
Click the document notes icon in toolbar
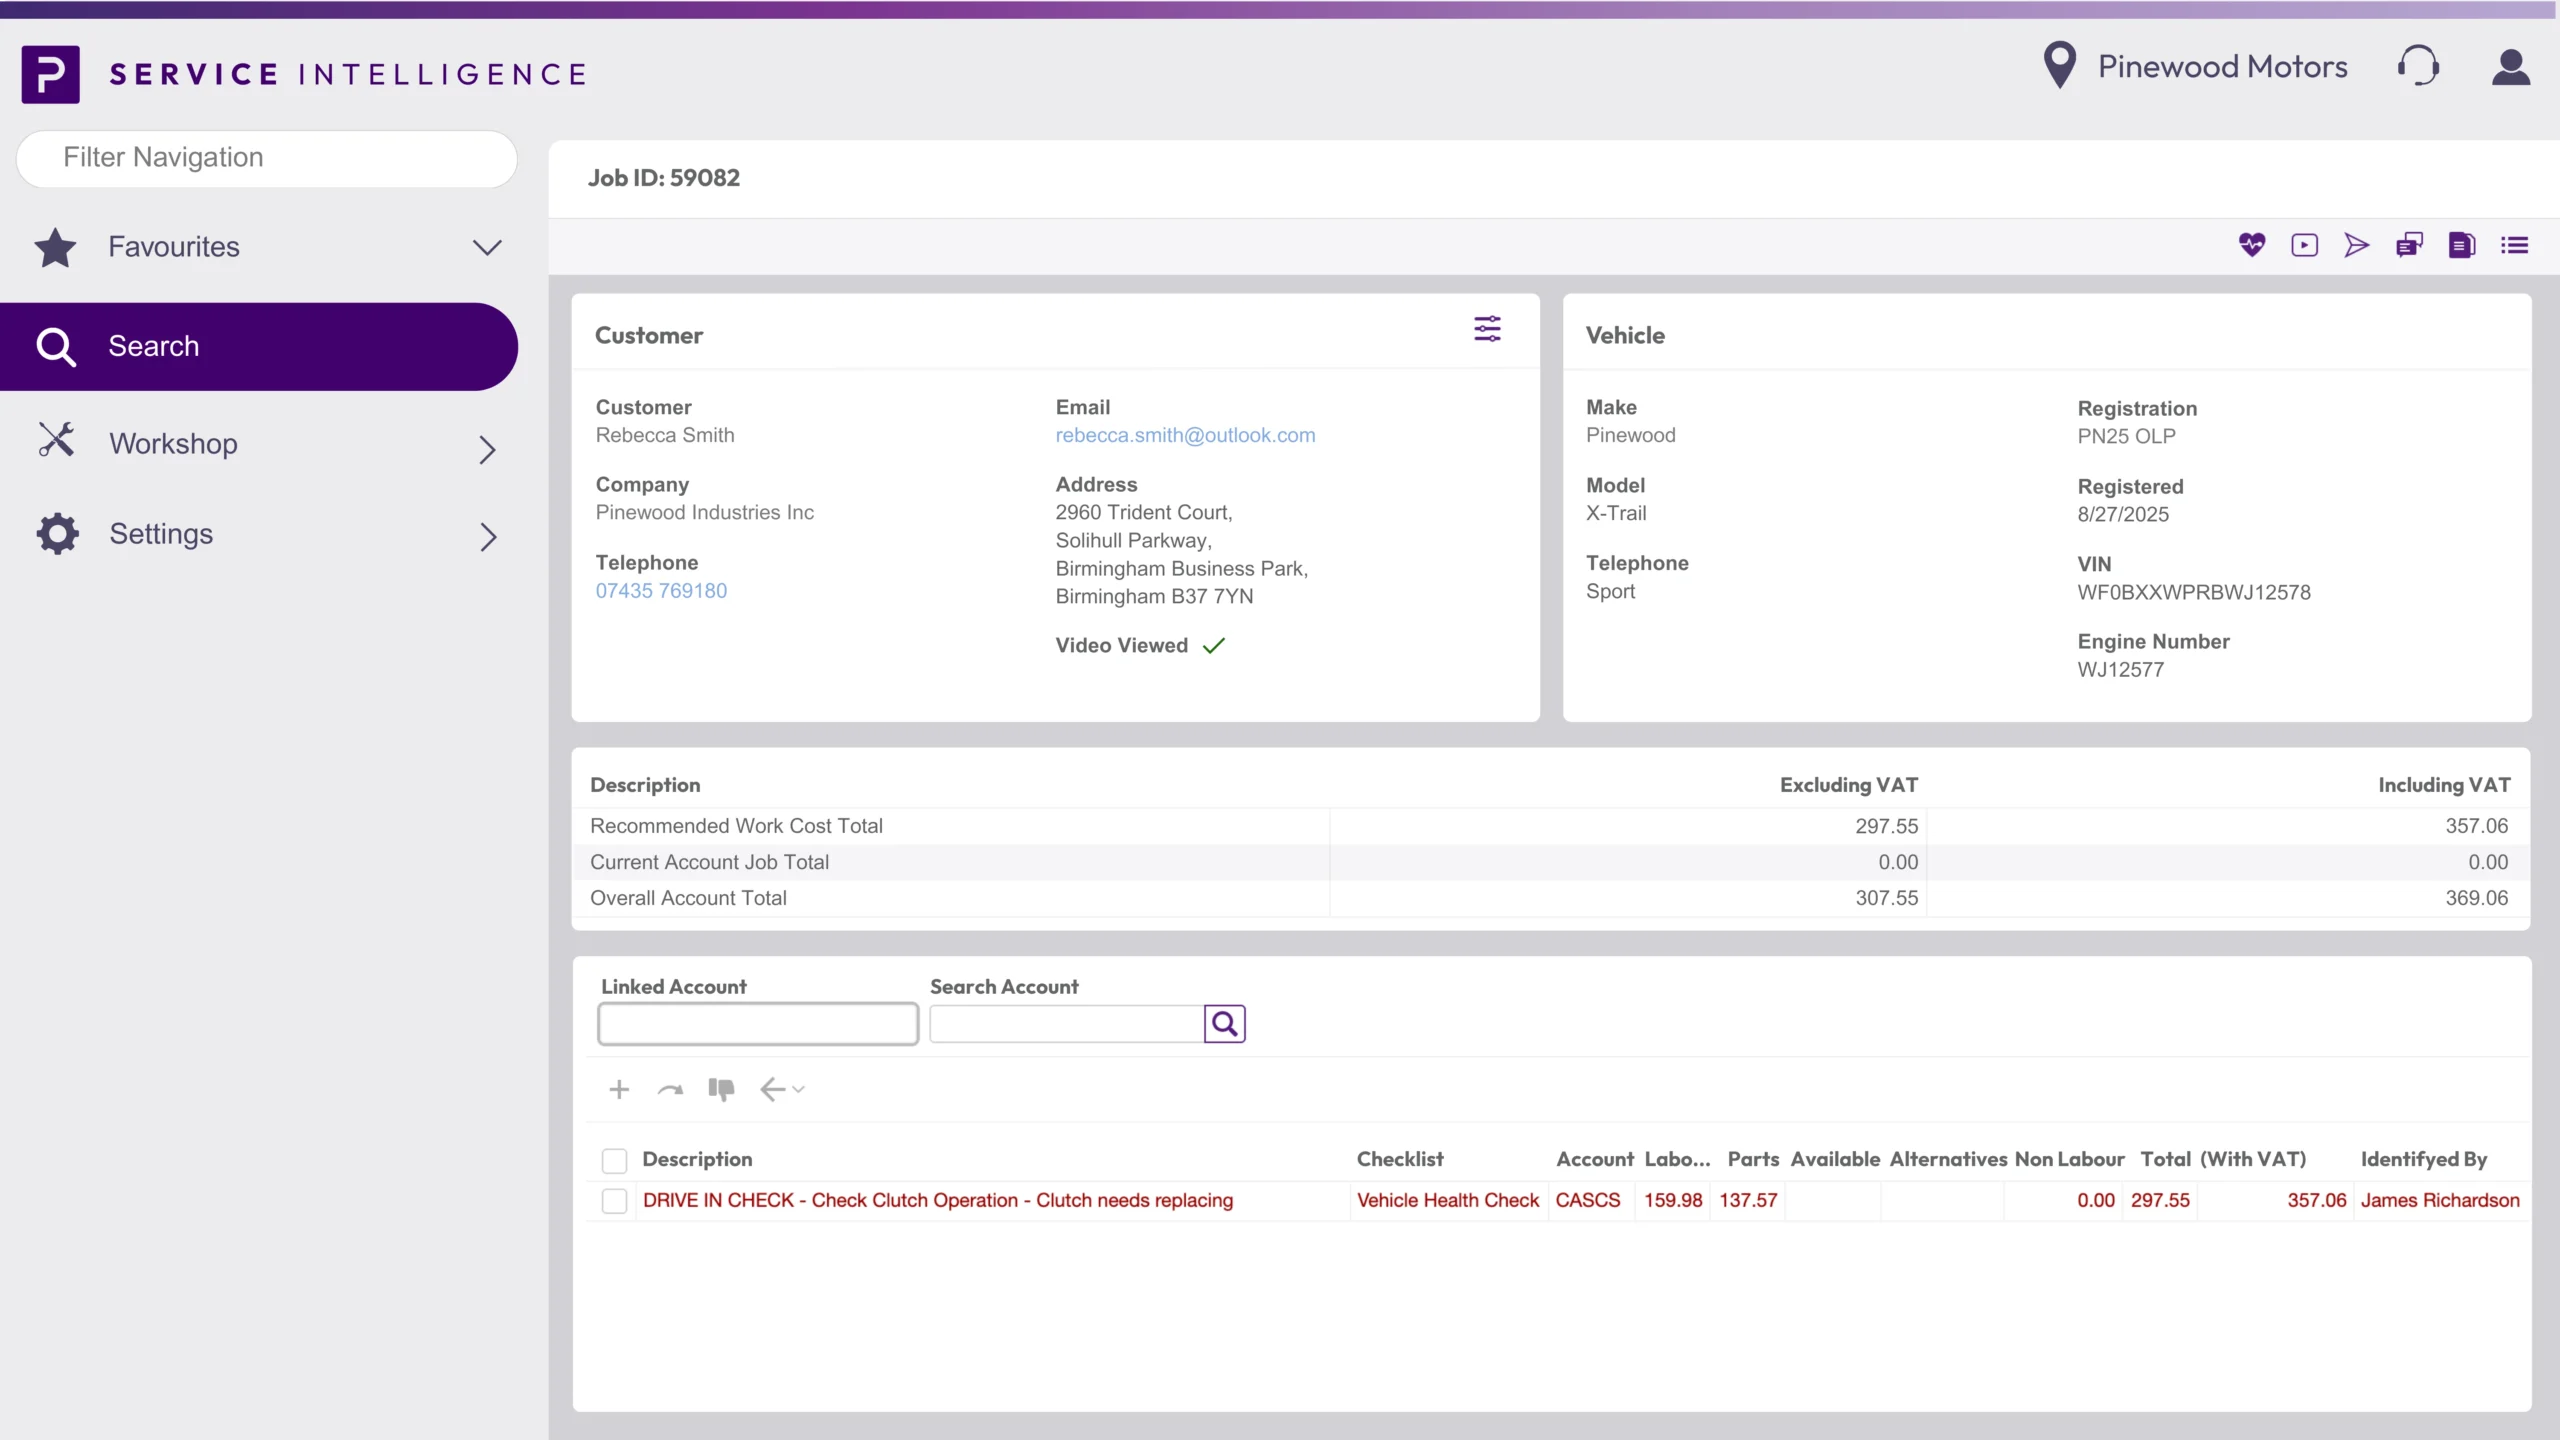2462,245
